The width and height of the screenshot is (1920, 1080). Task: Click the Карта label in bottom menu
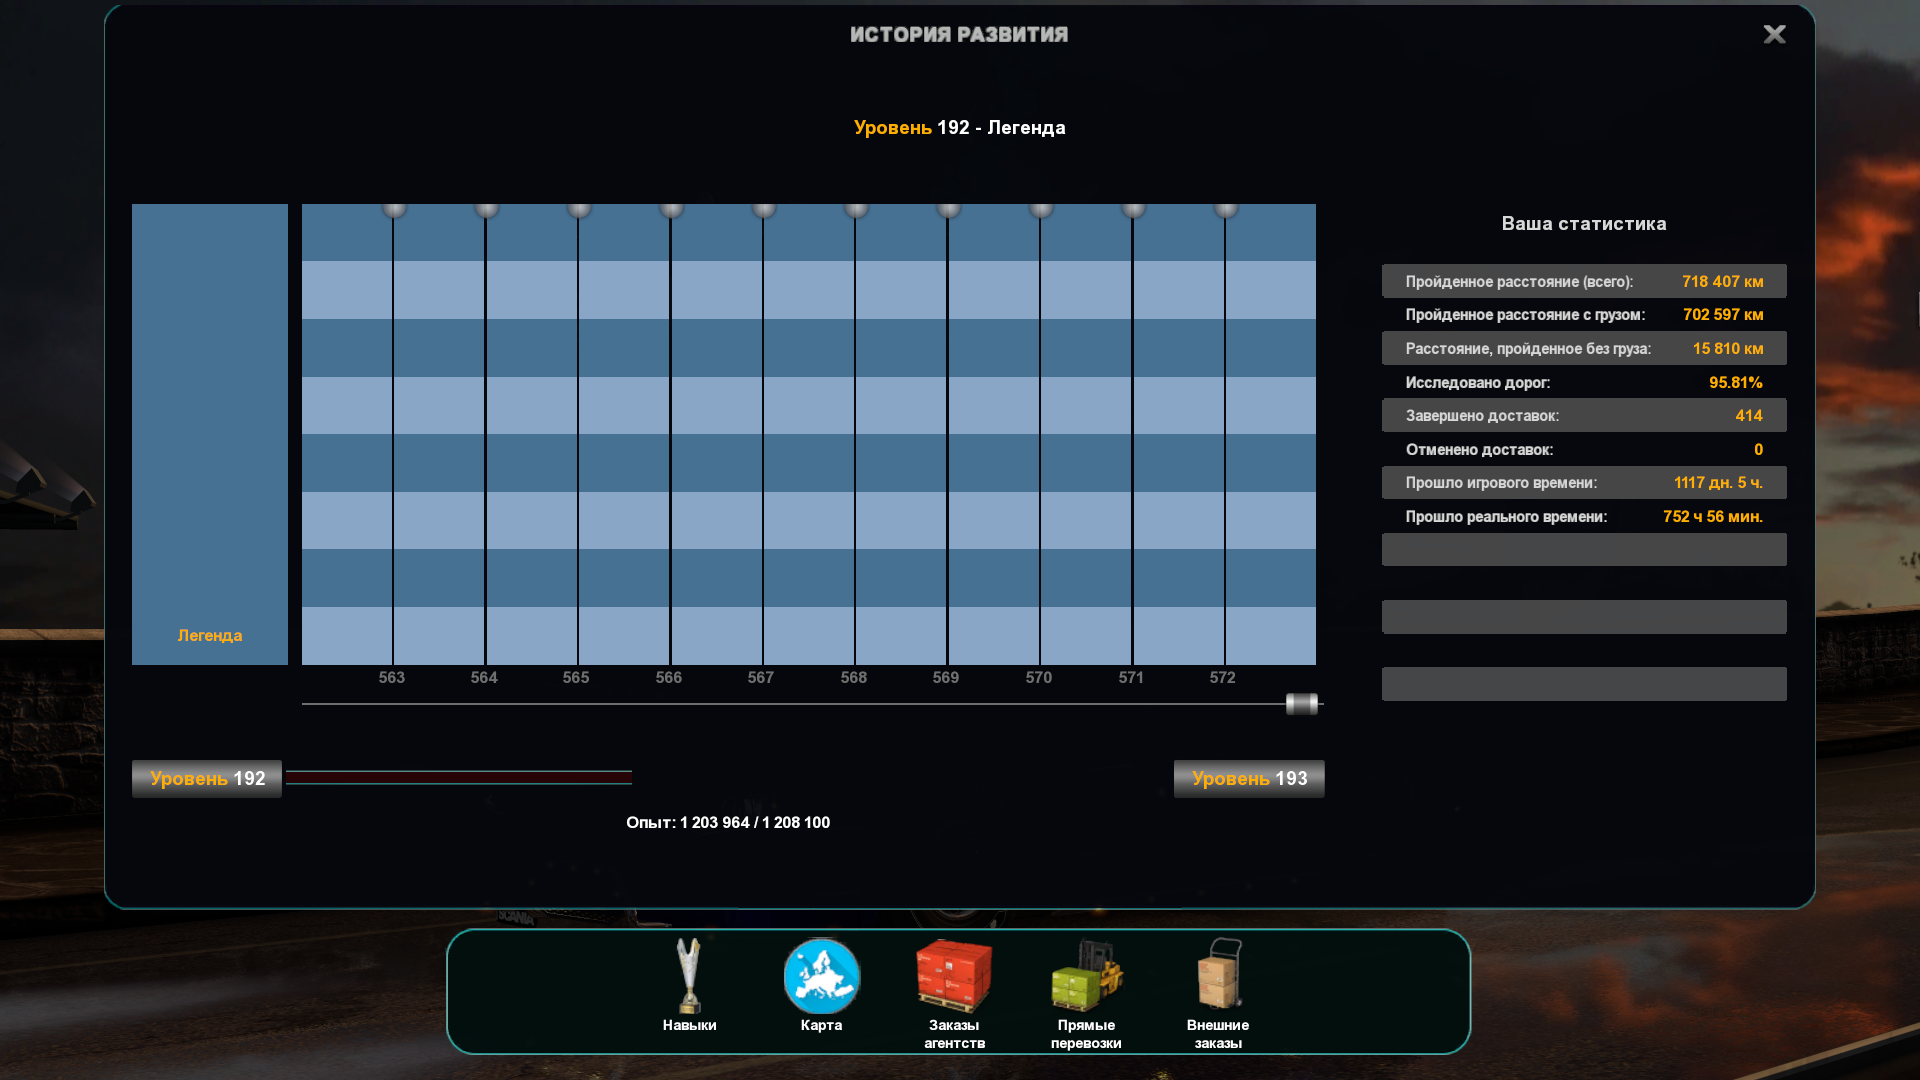click(821, 1025)
